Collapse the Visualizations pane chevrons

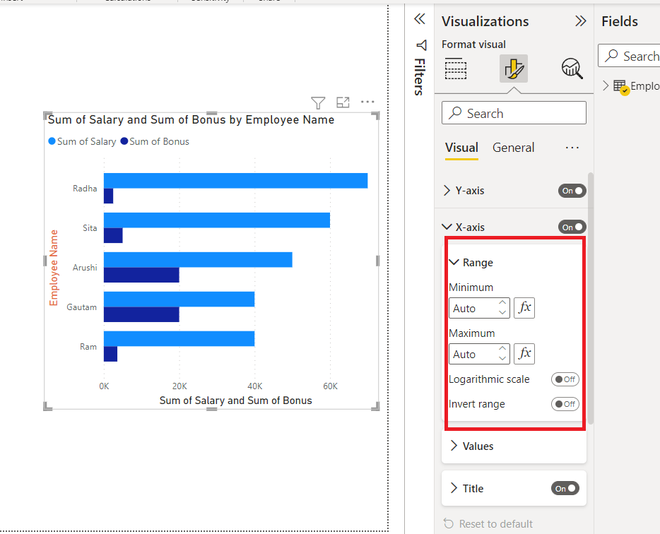[x=580, y=21]
